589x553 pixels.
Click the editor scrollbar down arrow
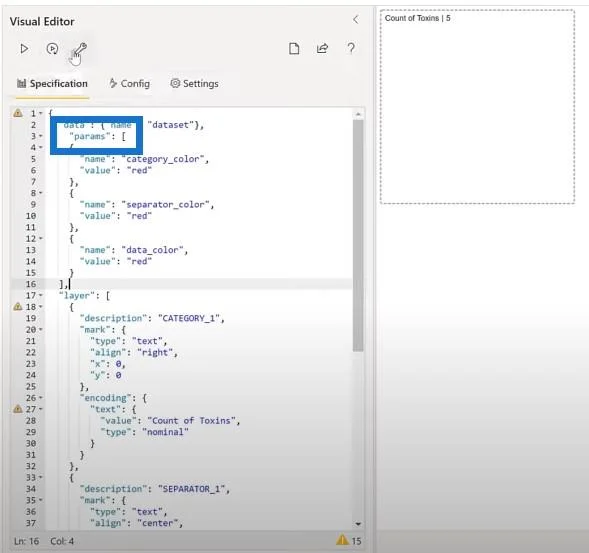click(358, 524)
